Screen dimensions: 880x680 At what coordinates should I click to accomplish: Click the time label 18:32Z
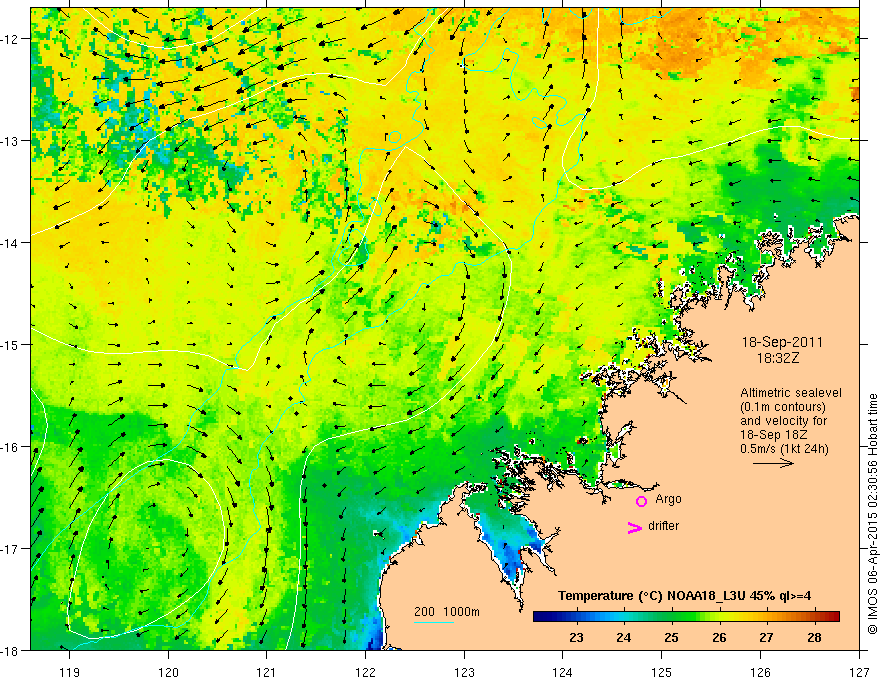pyautogui.click(x=777, y=358)
